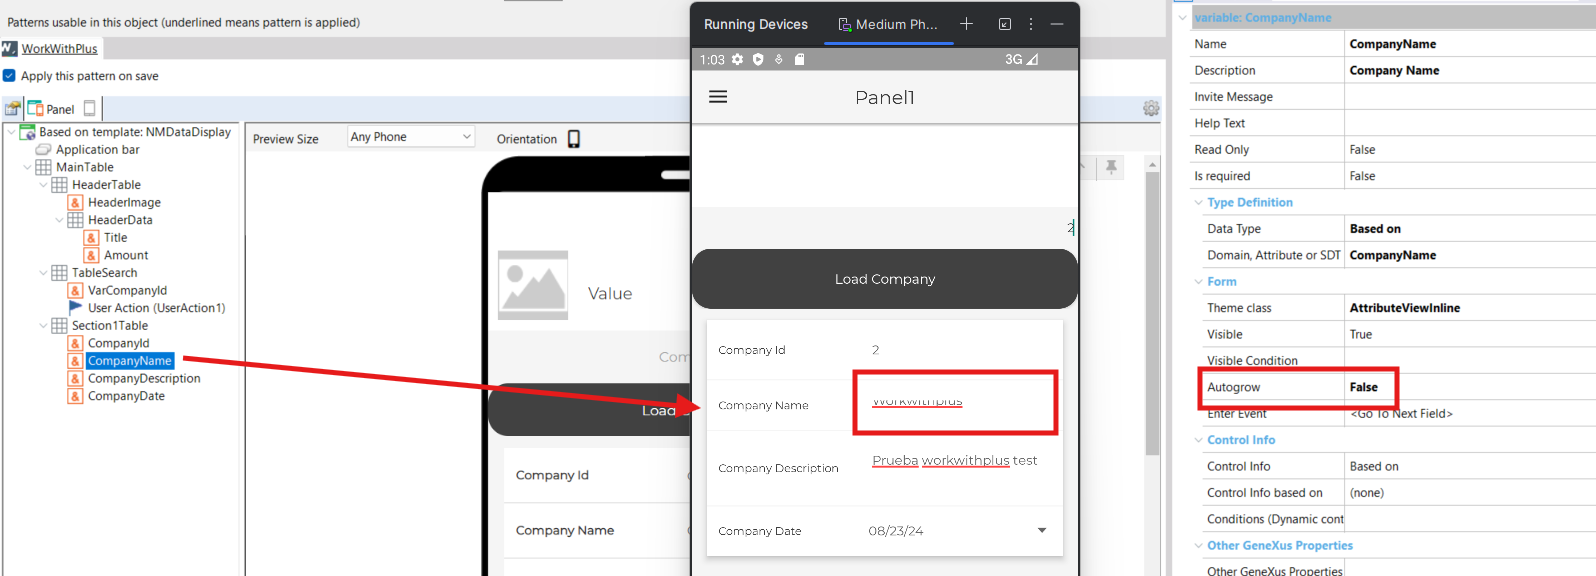The width and height of the screenshot is (1596, 576).
Task: Select the CompanyName tree item
Action: 130,361
